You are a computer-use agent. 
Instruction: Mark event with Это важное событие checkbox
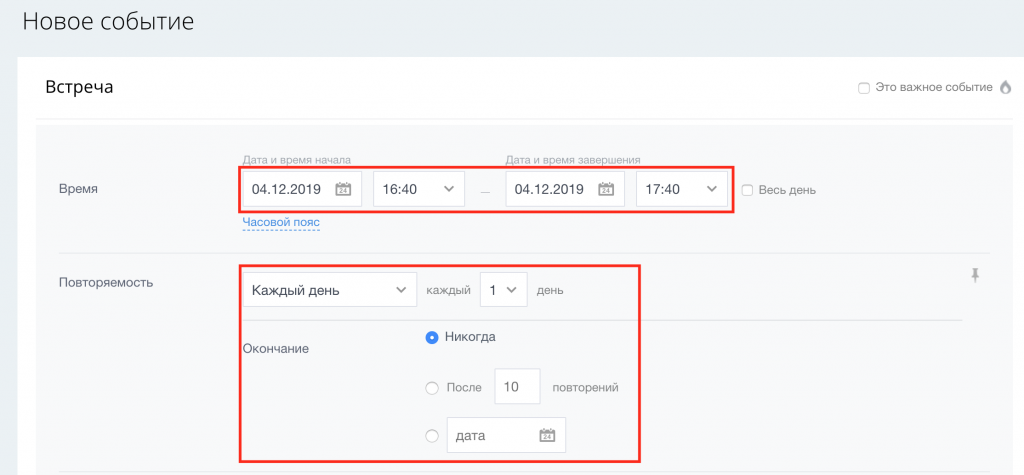click(x=864, y=88)
